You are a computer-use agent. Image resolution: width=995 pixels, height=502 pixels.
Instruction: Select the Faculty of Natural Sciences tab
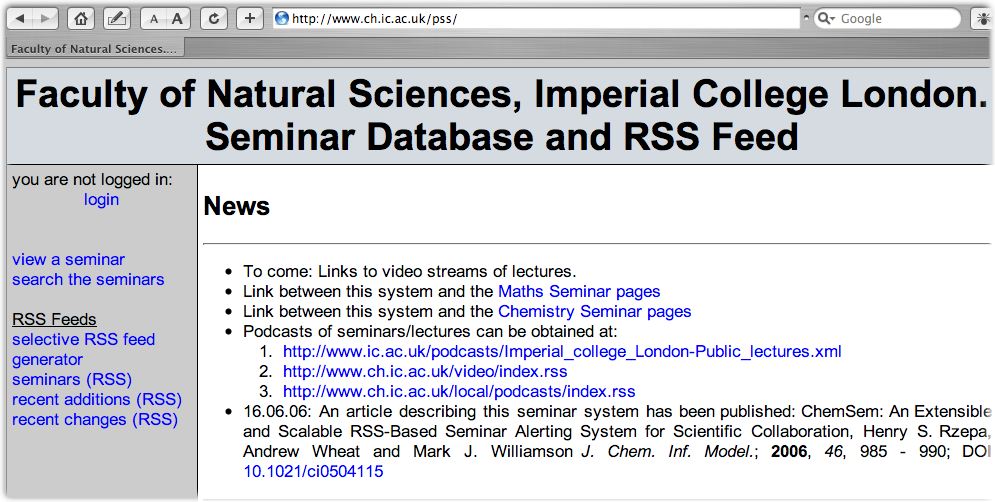coord(93,49)
